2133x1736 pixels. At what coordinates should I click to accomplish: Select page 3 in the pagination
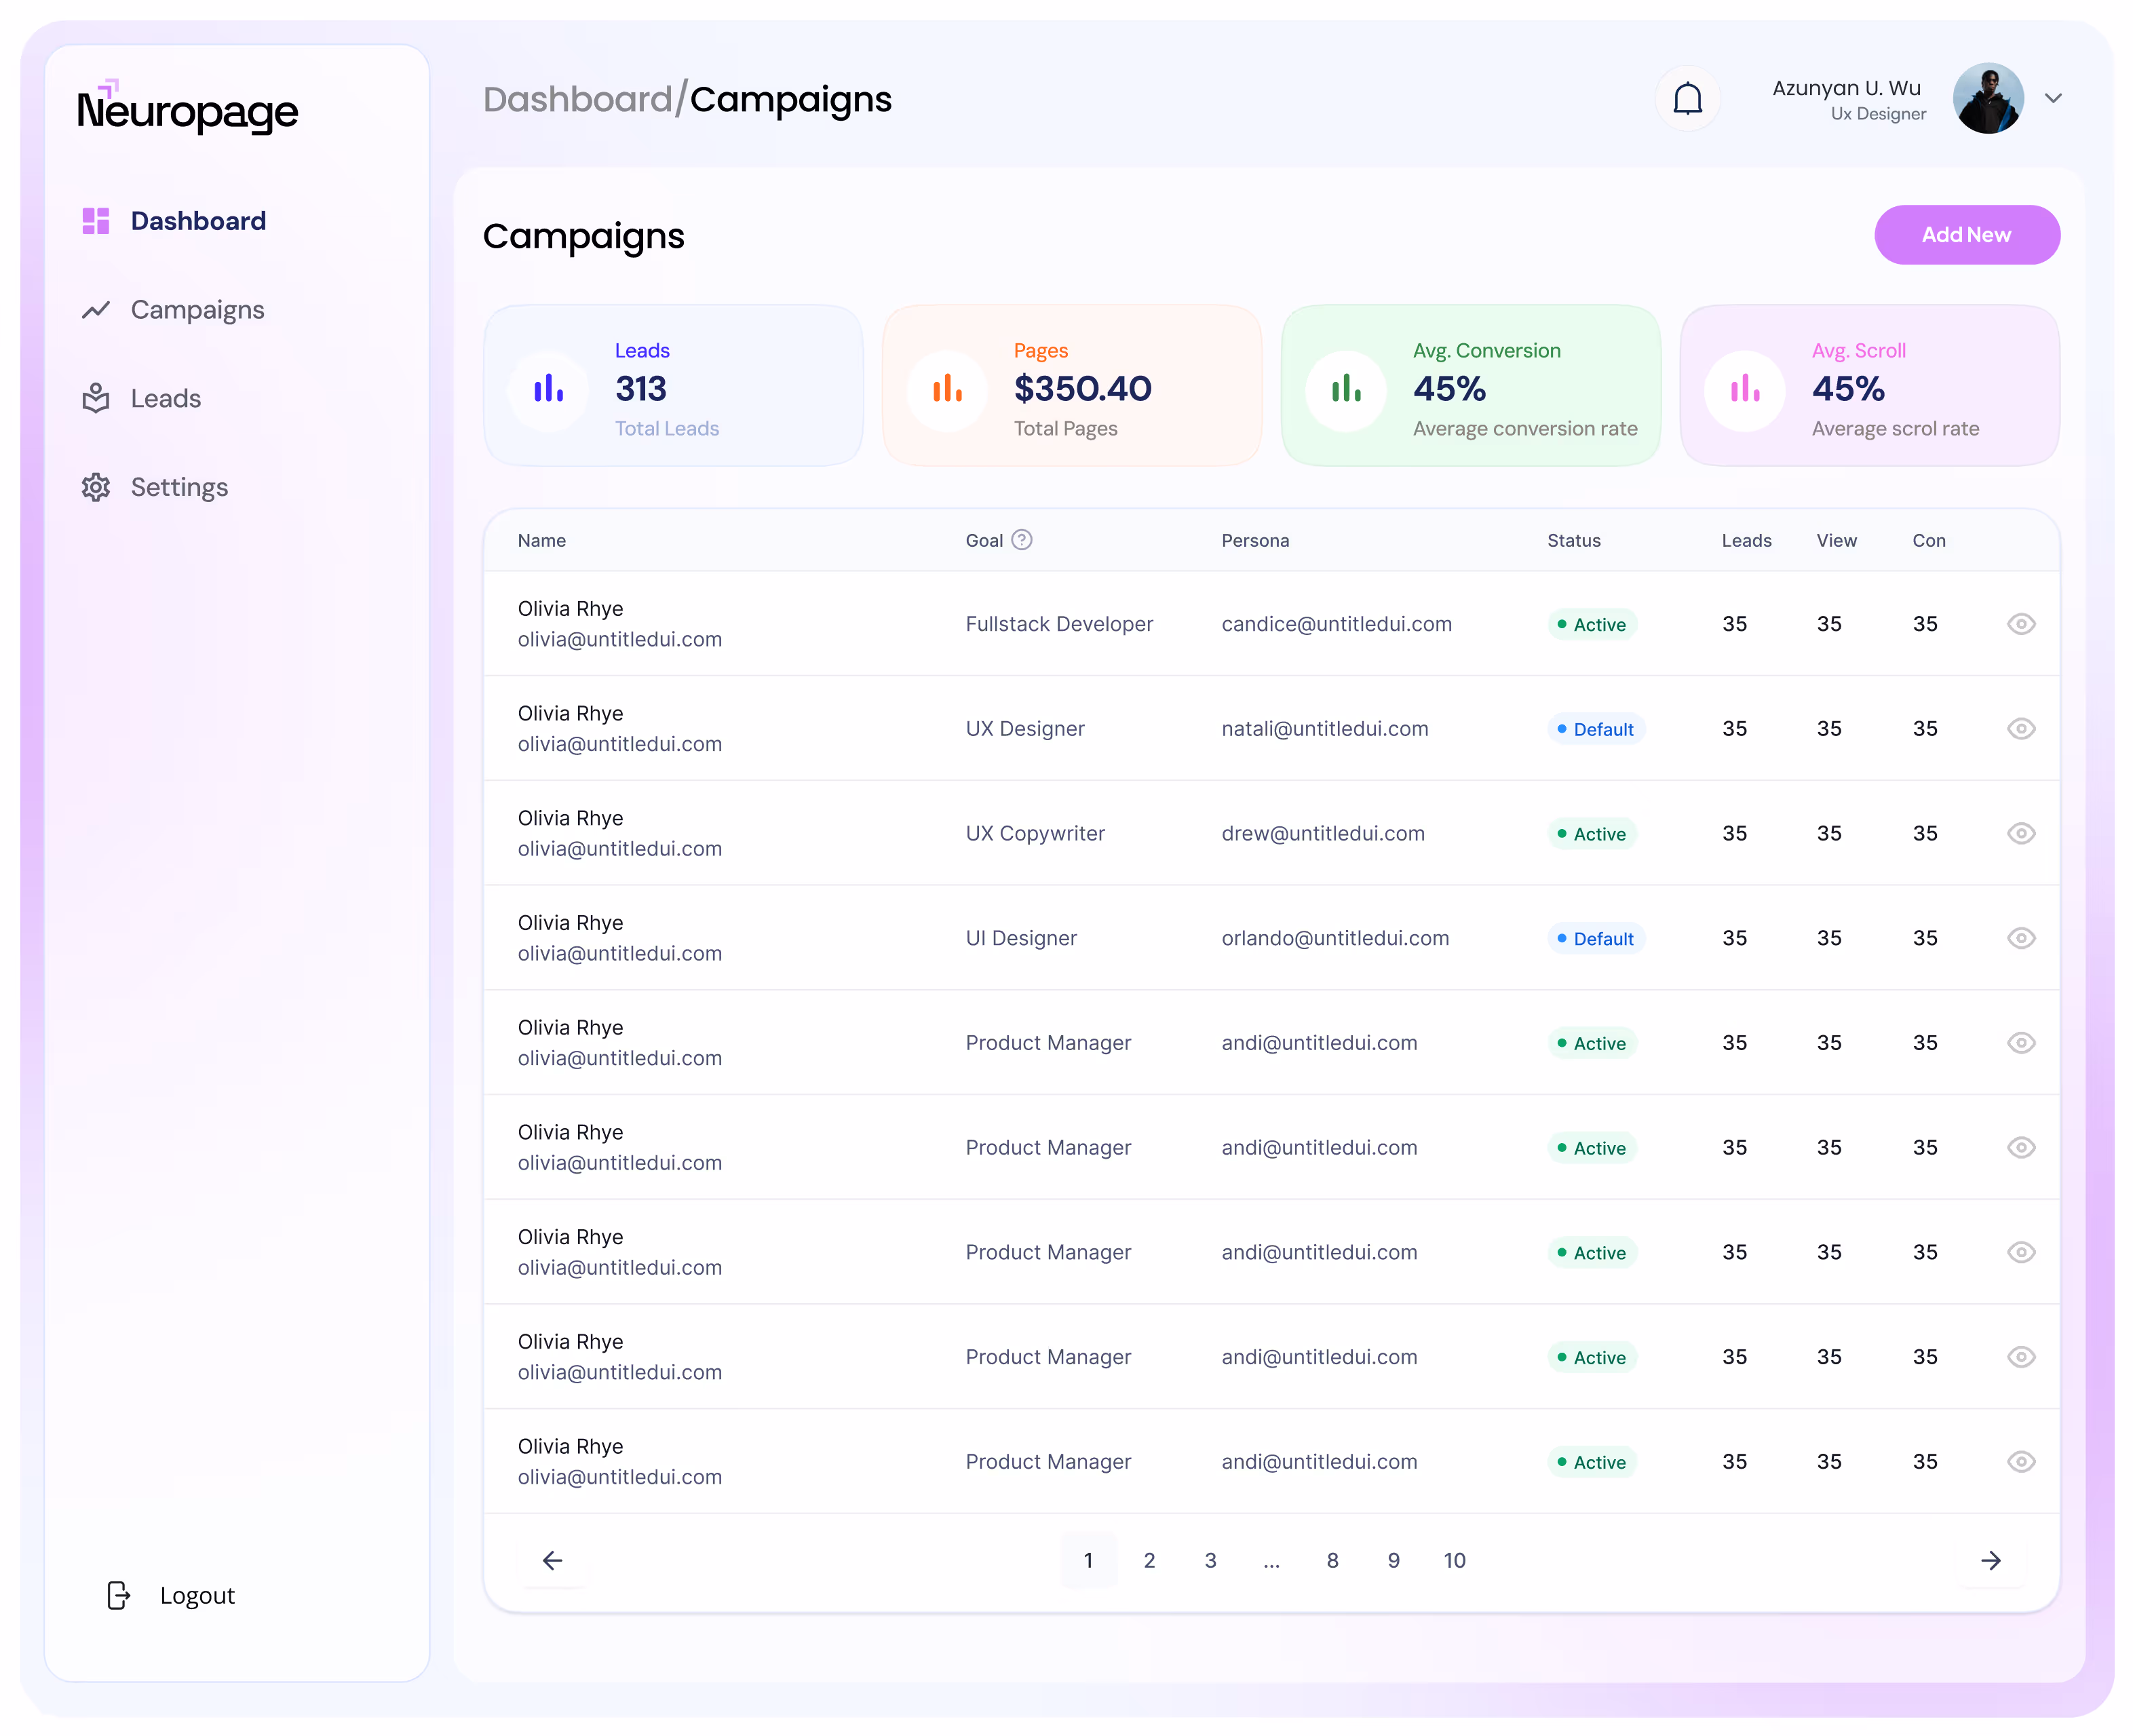(x=1210, y=1560)
